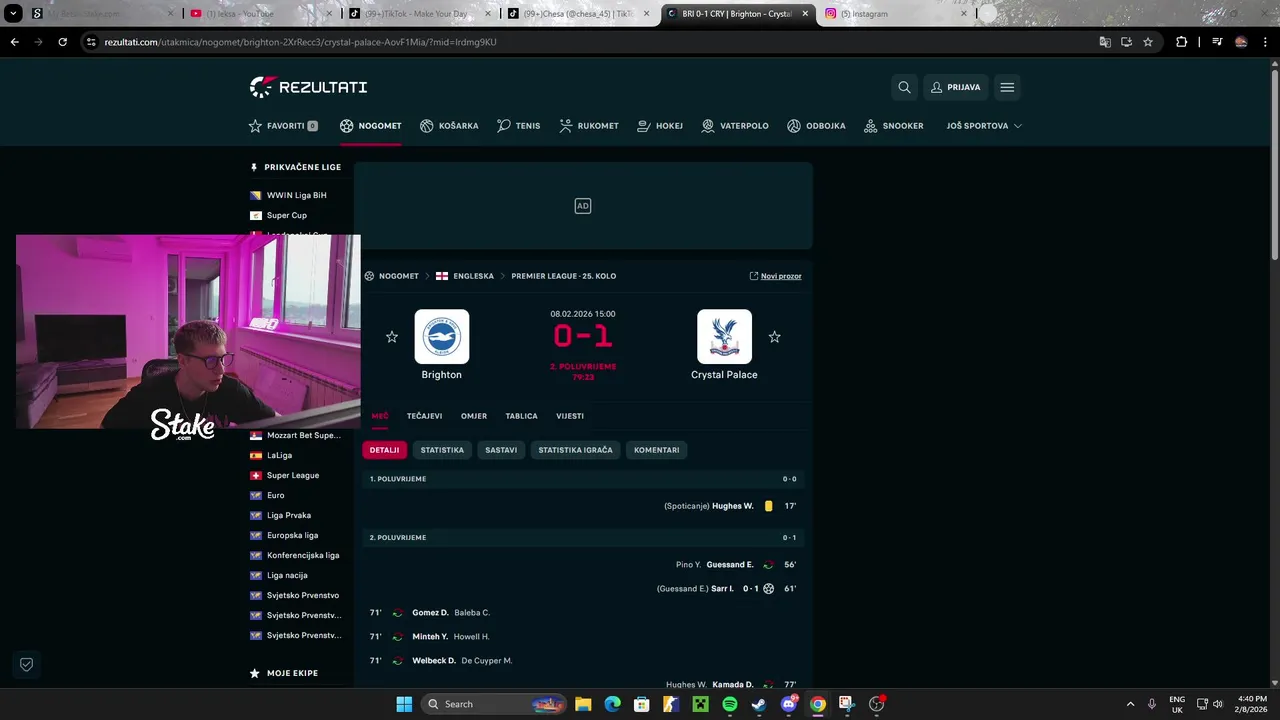Switch to the MEČ tab
1280x720 pixels.
click(380, 416)
